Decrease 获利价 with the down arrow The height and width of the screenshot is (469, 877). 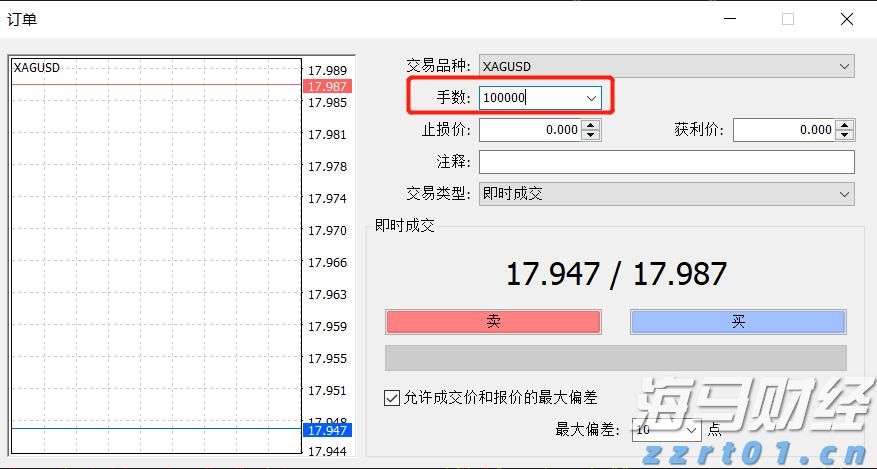coord(845,135)
